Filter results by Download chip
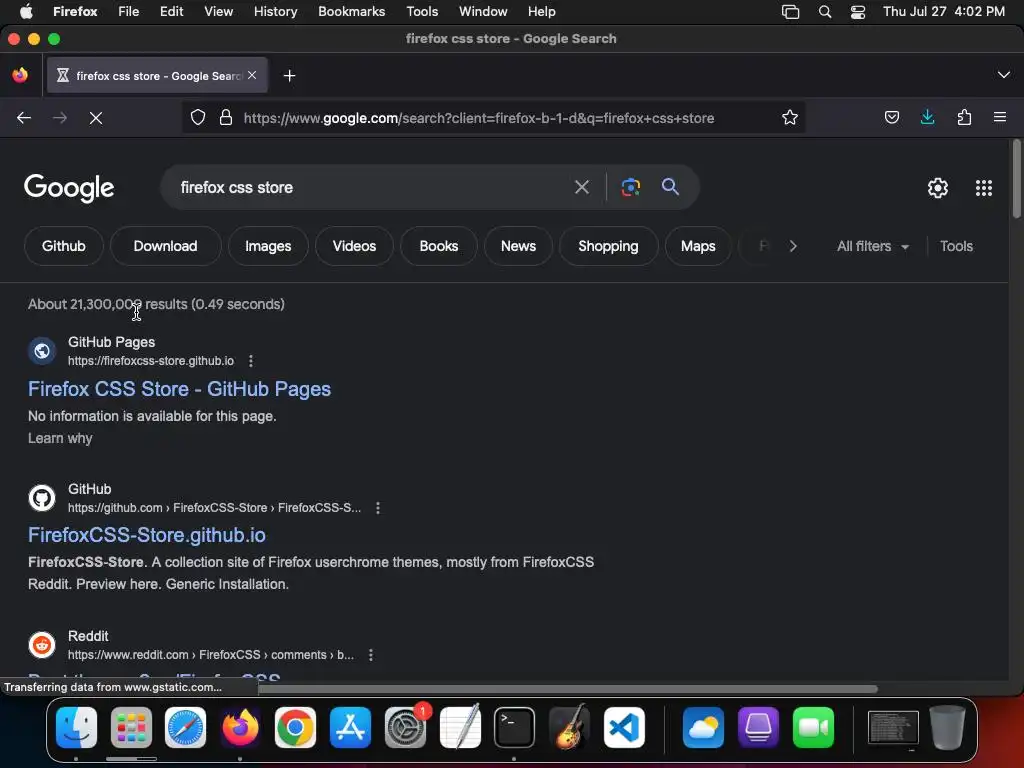Screen dimensions: 1024x768 165,246
